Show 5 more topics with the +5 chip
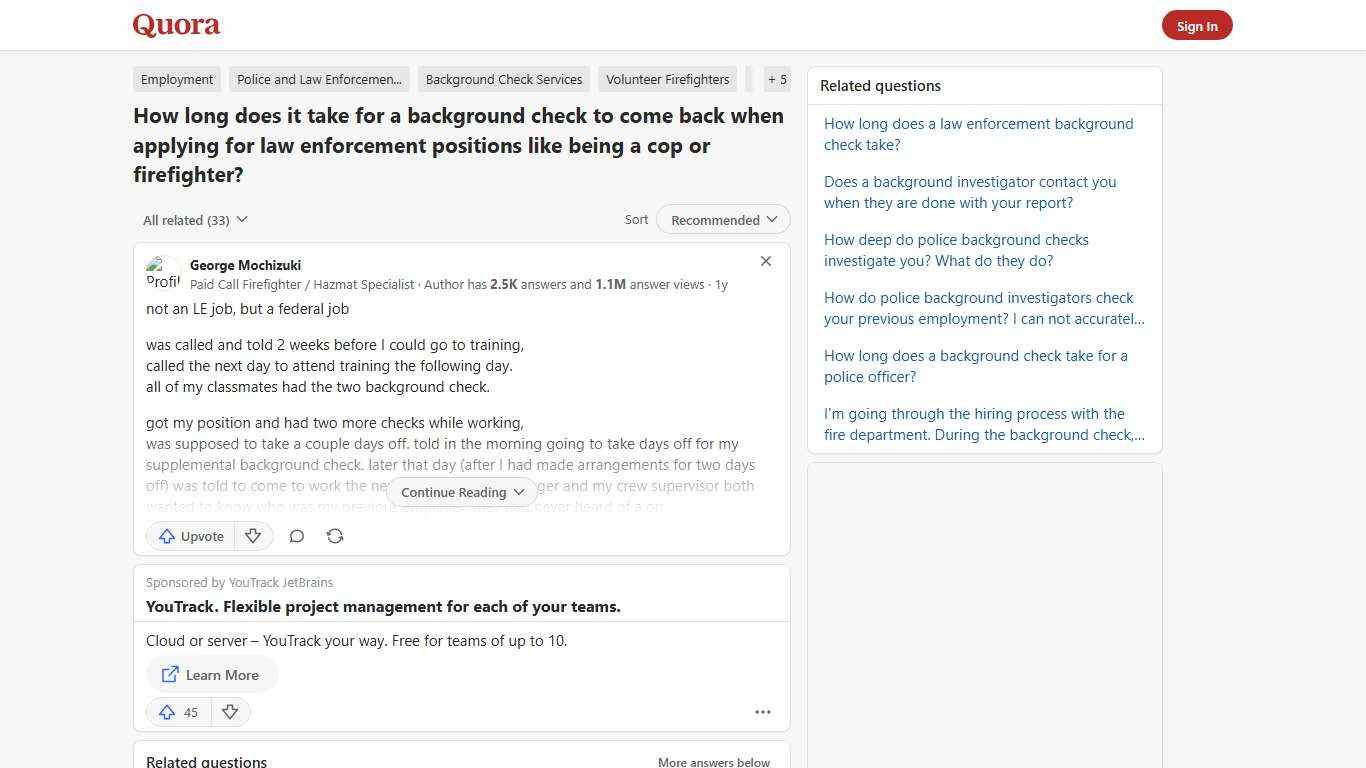Image resolution: width=1366 pixels, height=768 pixels. point(777,79)
